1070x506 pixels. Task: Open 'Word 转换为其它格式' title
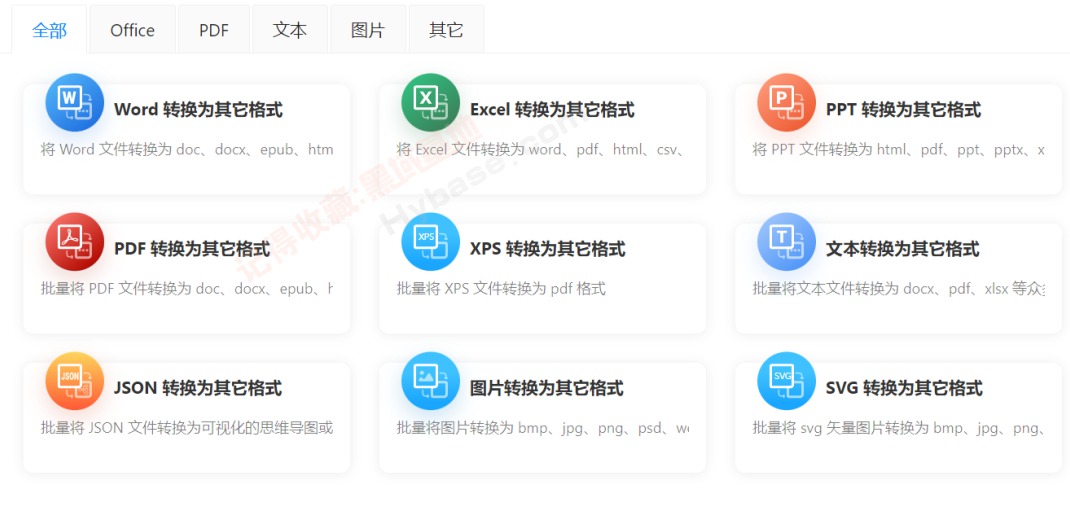click(x=199, y=110)
